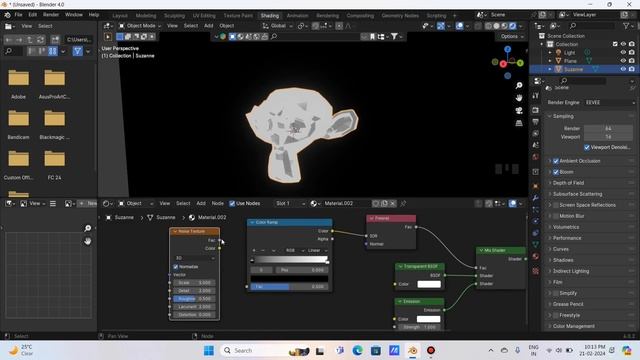Hide the Light object in outliner
Screen dimensions: 640x360
point(623,52)
